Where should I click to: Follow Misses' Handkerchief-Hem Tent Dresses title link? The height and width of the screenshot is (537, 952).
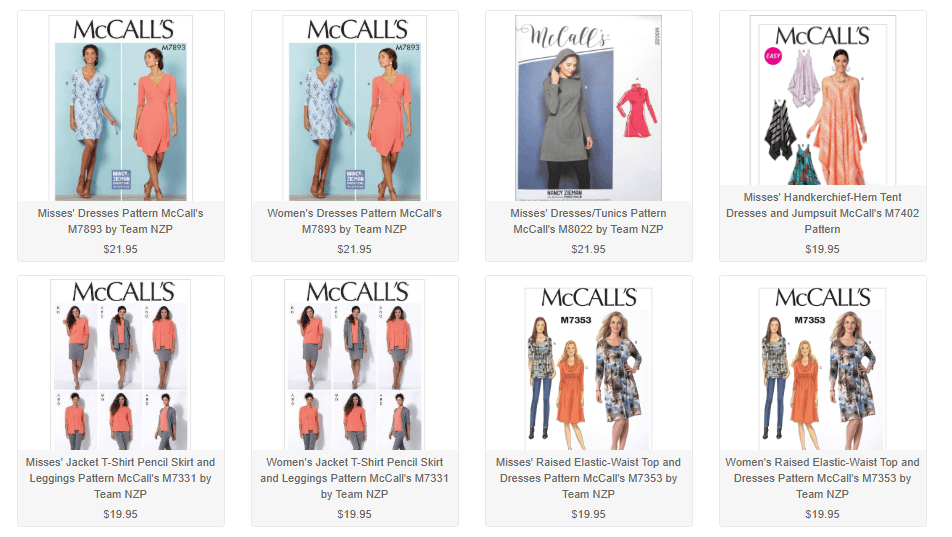(823, 213)
